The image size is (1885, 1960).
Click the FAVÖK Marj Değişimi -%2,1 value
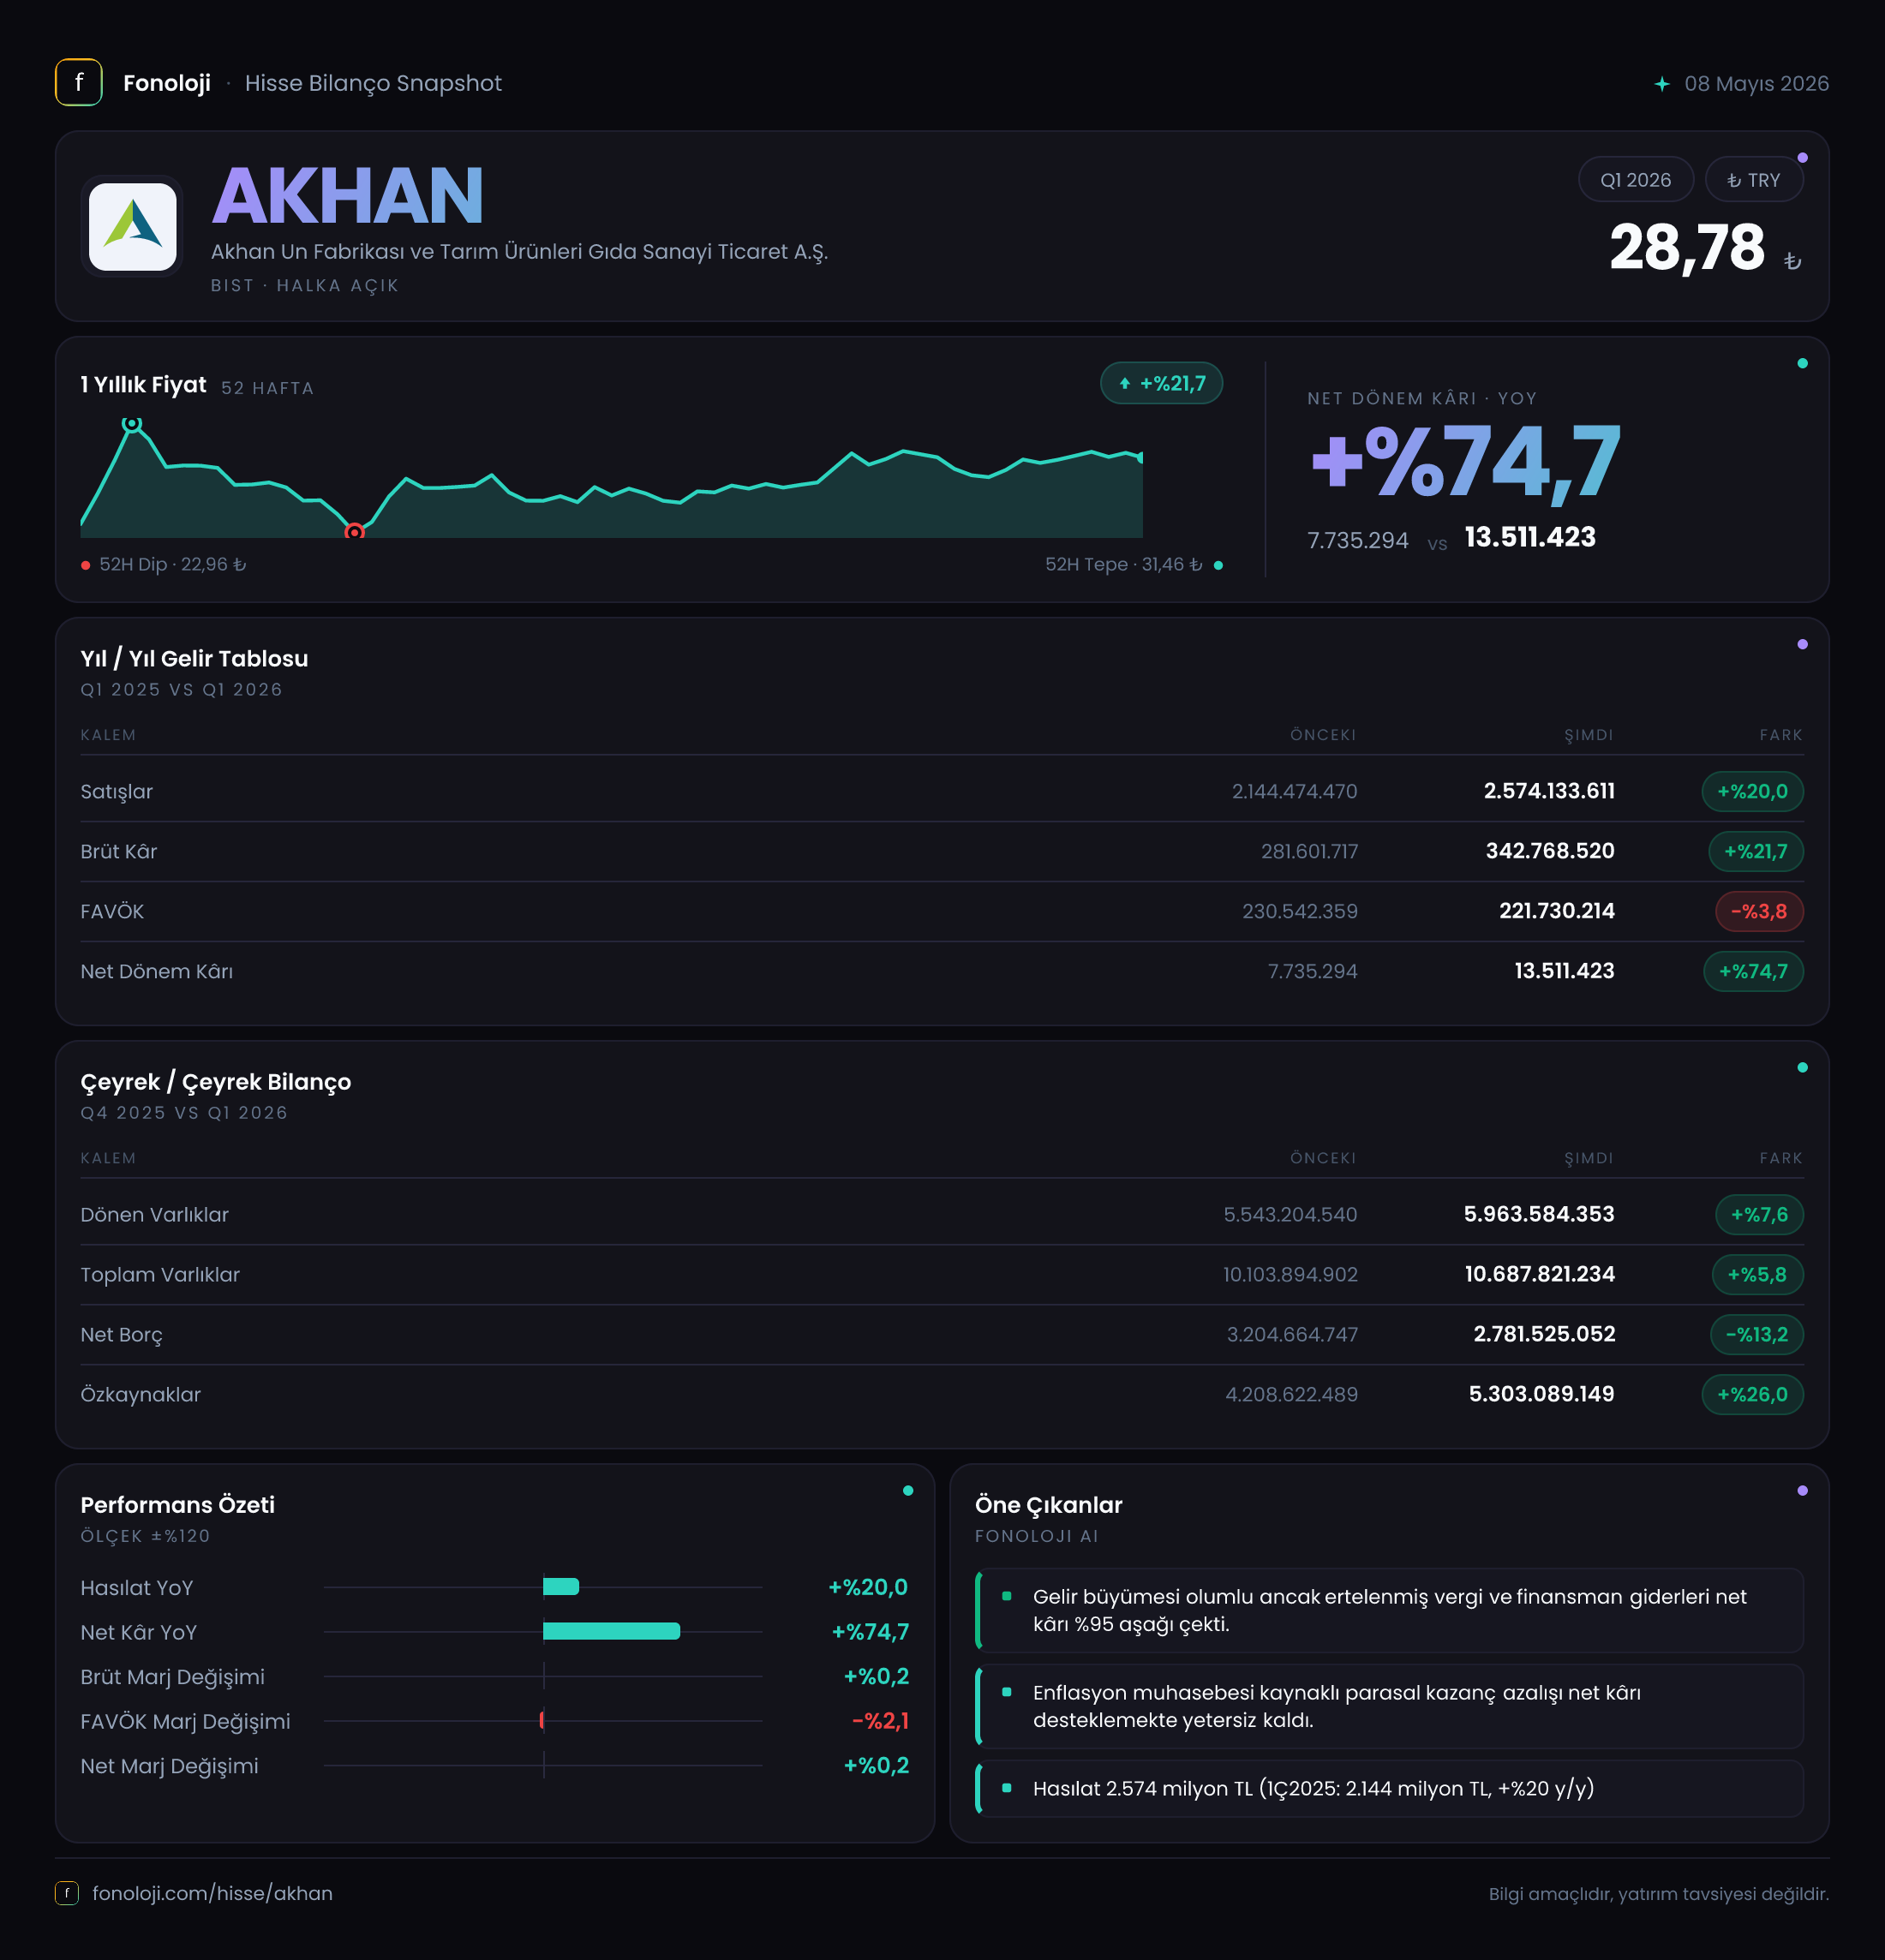point(880,1721)
